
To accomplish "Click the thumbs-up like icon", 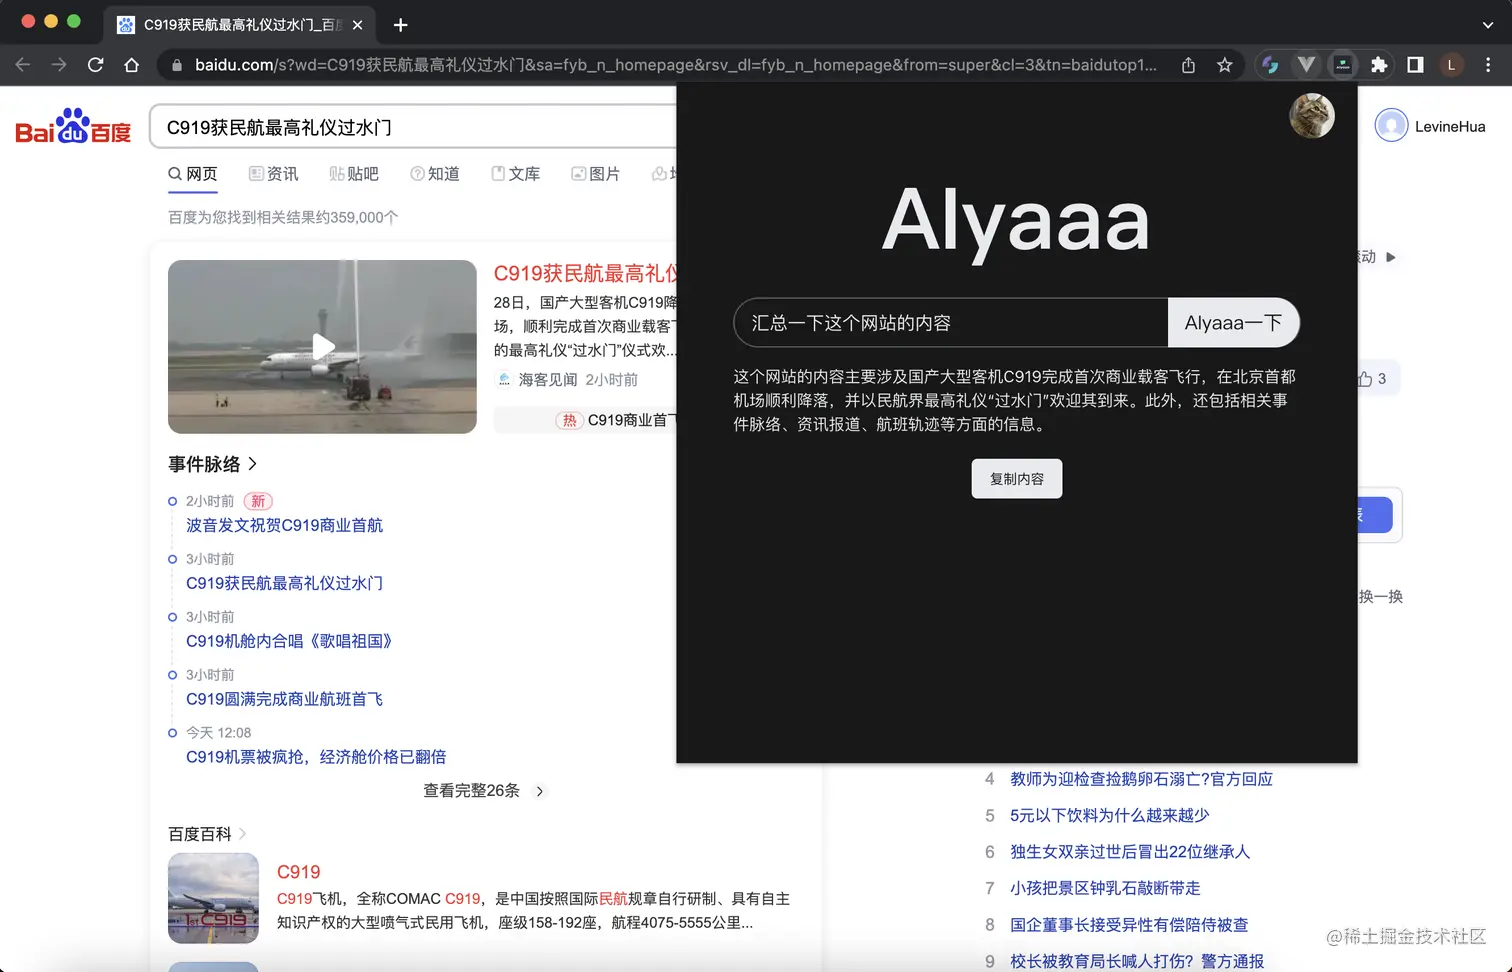I will (1365, 379).
